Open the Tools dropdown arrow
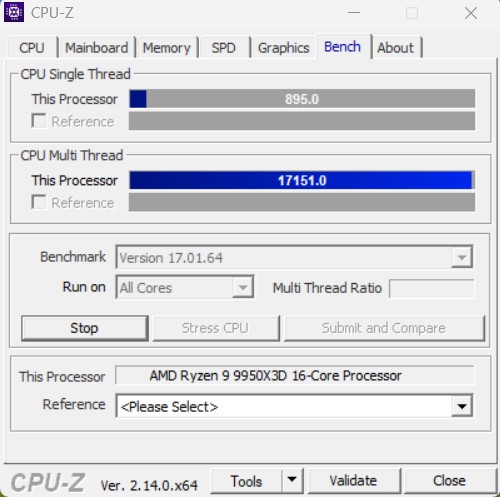This screenshot has height=497, width=500. pos(292,480)
